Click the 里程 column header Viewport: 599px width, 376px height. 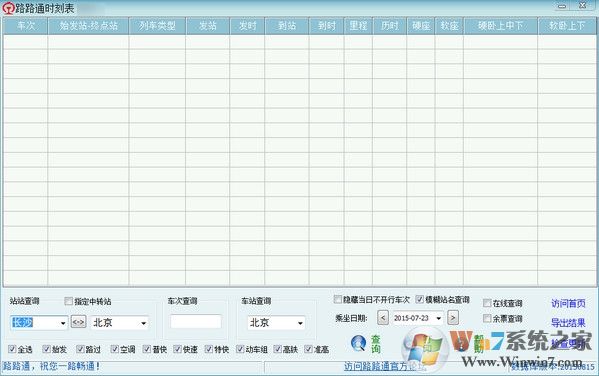click(x=358, y=26)
